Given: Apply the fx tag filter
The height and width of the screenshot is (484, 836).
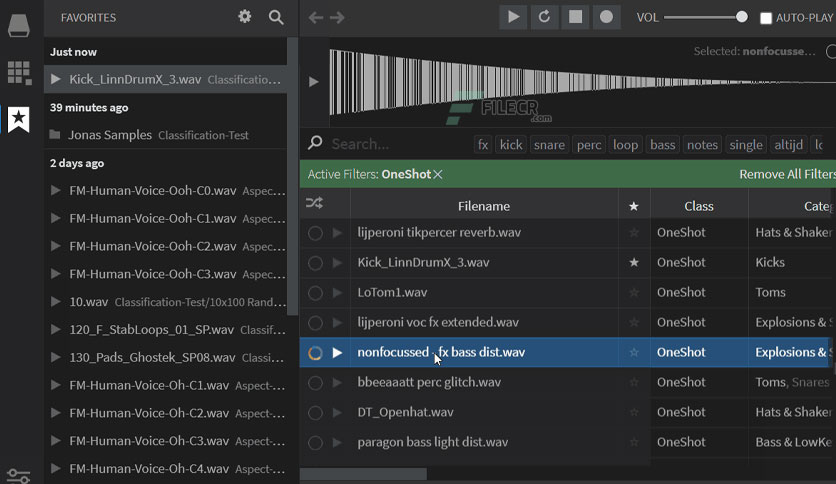Looking at the screenshot, I should pyautogui.click(x=483, y=144).
